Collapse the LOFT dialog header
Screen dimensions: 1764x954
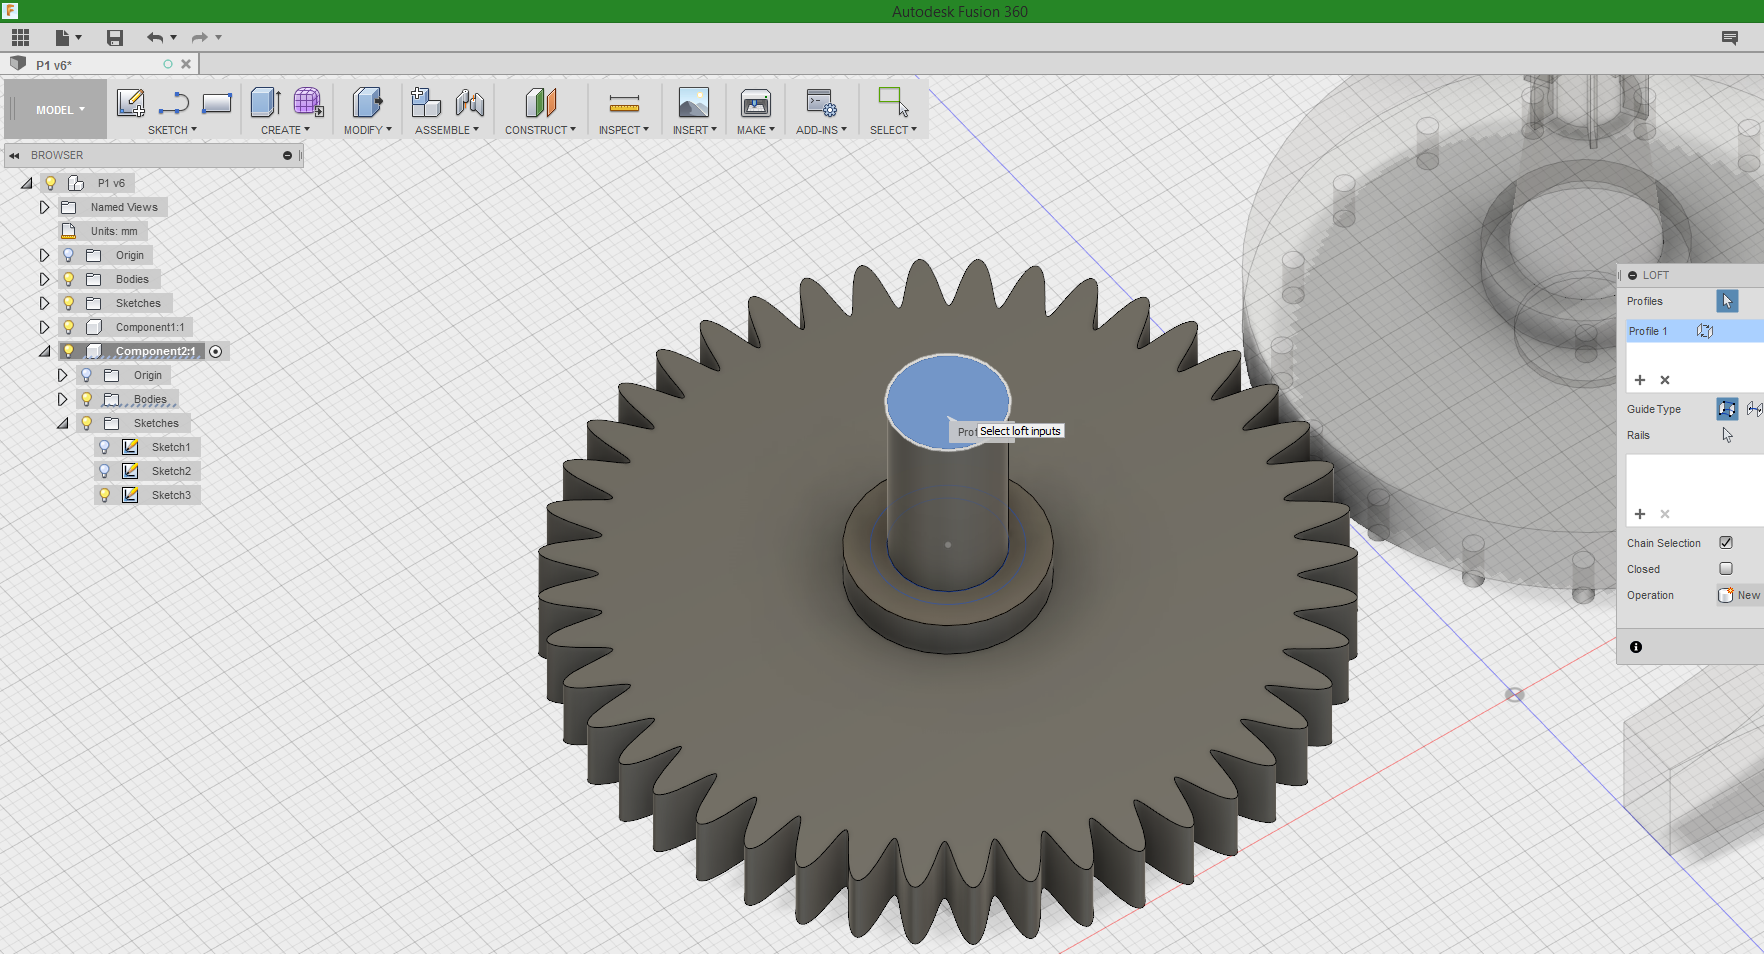point(1633,275)
